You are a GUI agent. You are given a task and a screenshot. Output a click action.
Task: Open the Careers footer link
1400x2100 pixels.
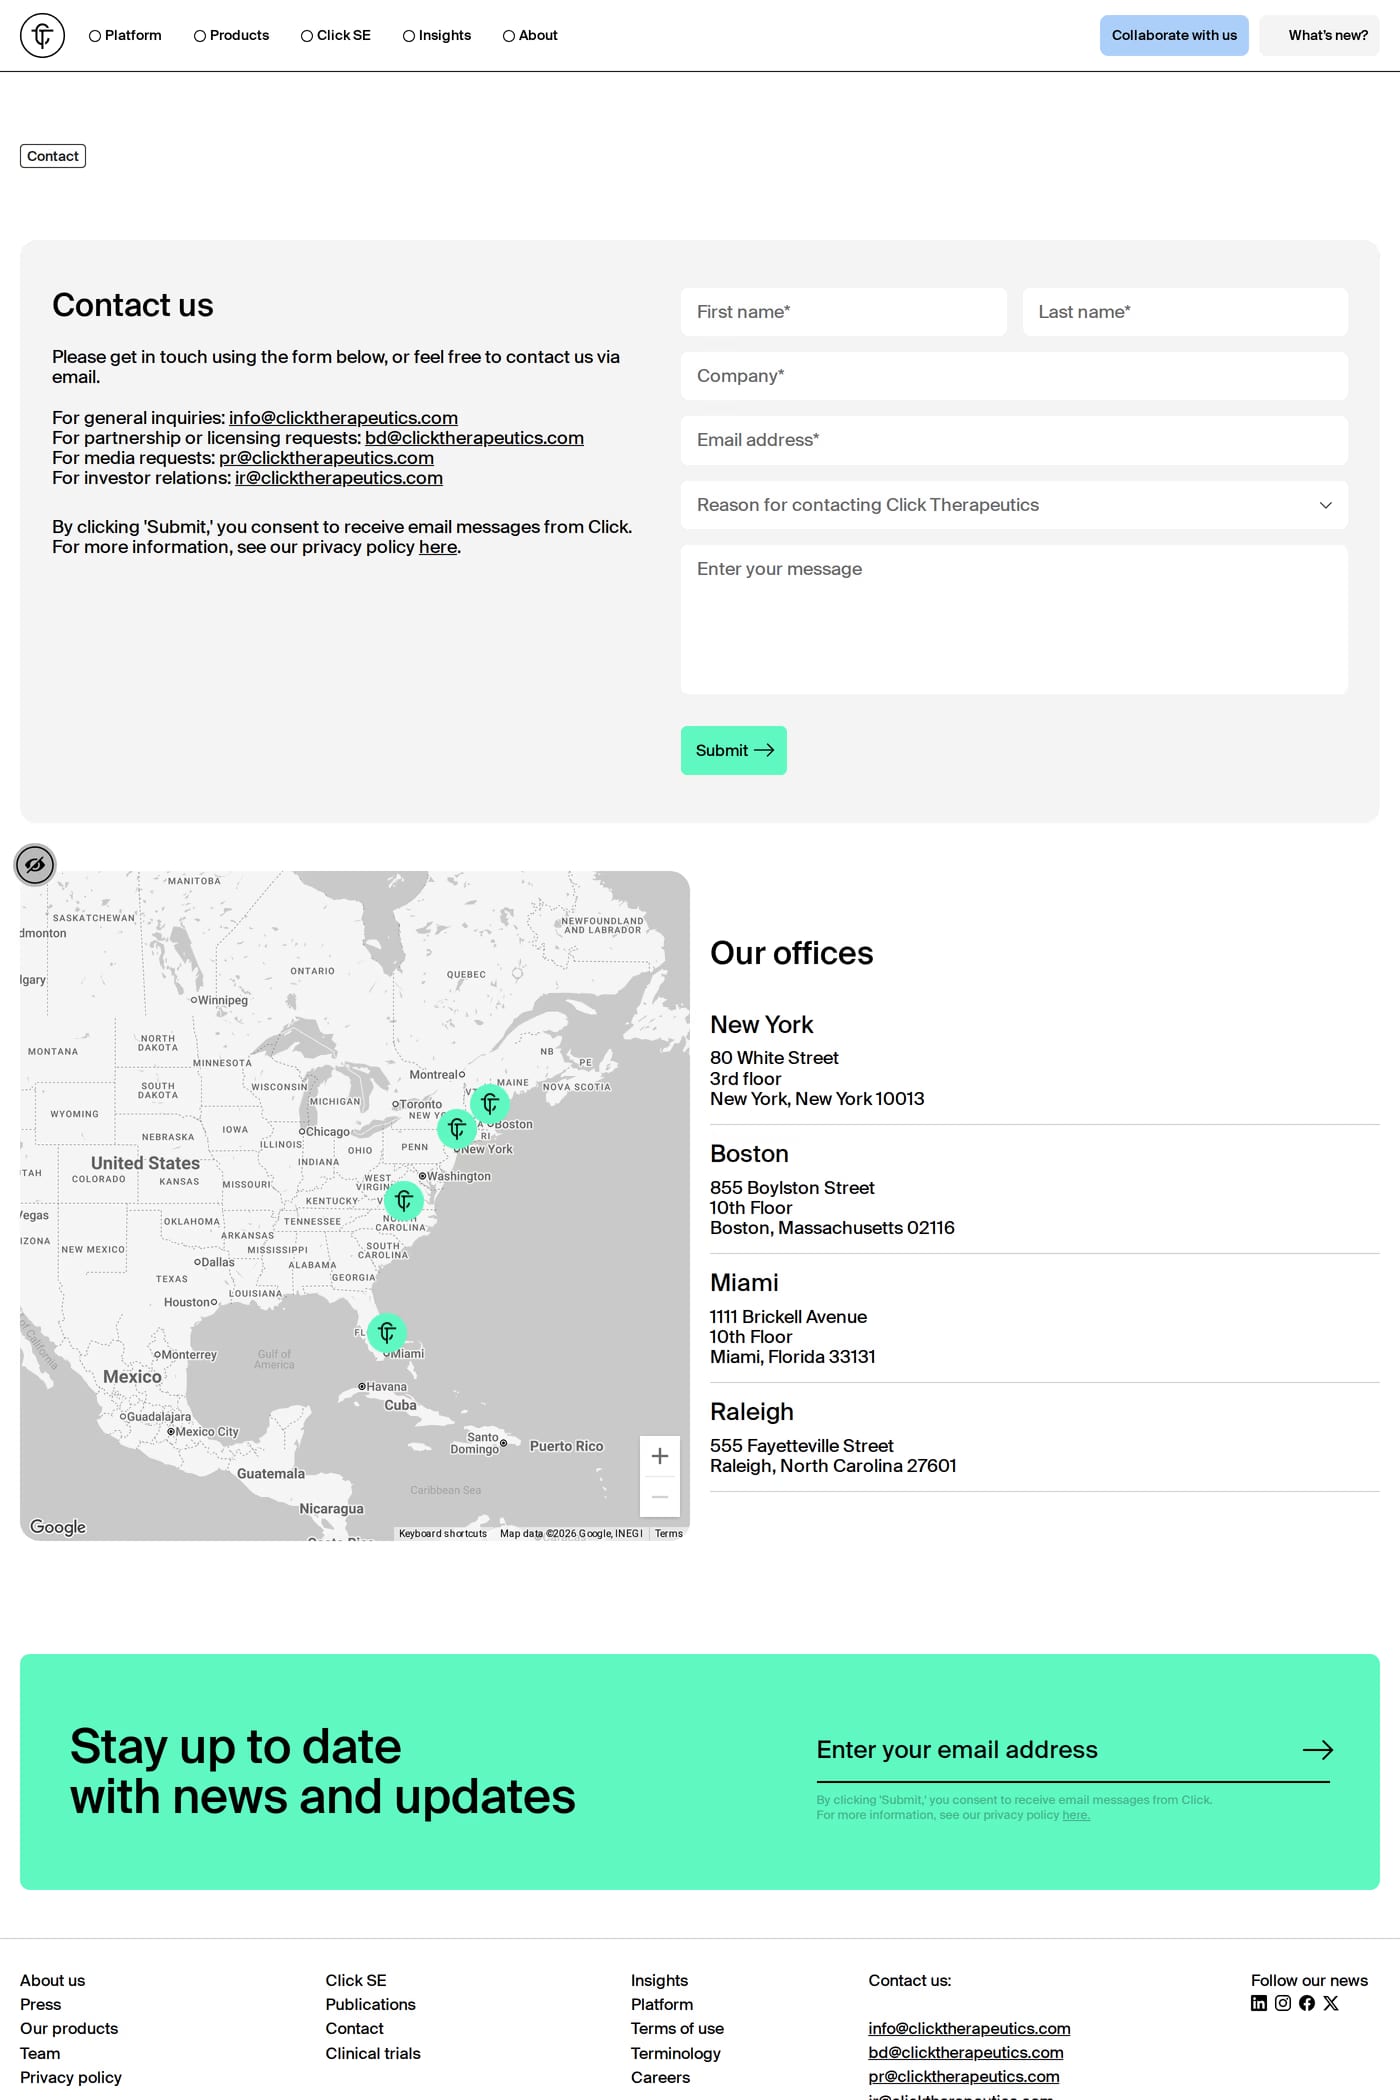pyautogui.click(x=660, y=2077)
